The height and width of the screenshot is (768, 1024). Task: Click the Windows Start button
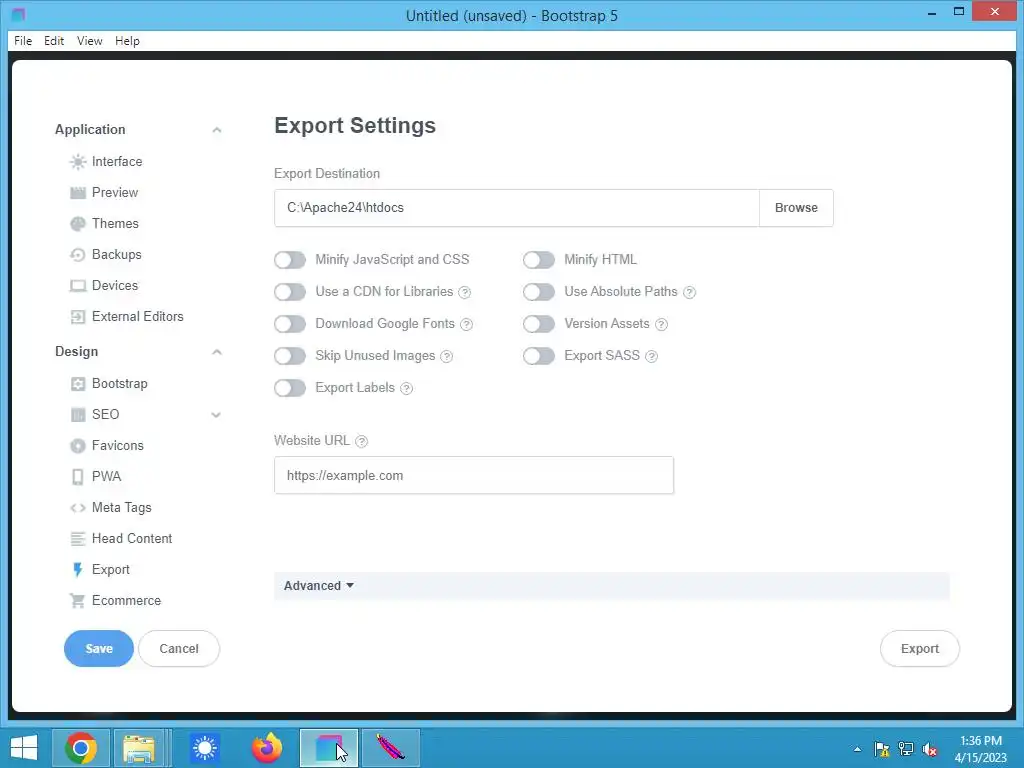tap(24, 748)
